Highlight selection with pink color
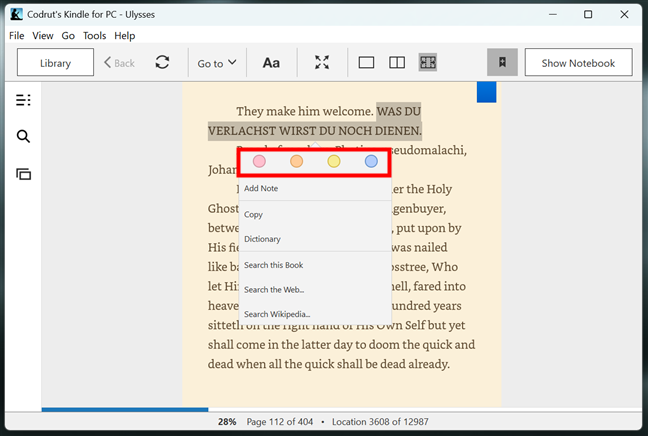This screenshot has height=436, width=648. pos(259,161)
